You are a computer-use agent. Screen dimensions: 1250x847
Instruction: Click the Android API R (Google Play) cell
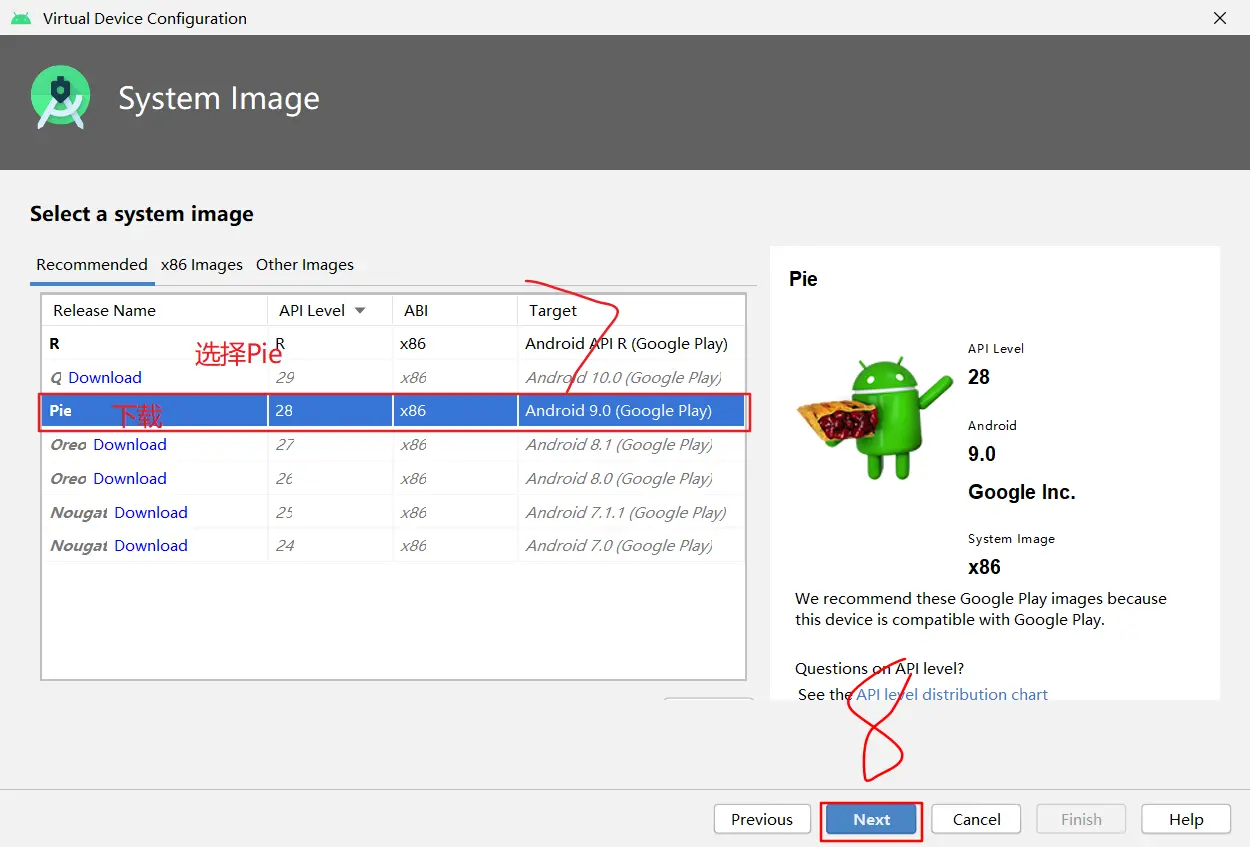pyautogui.click(x=631, y=344)
